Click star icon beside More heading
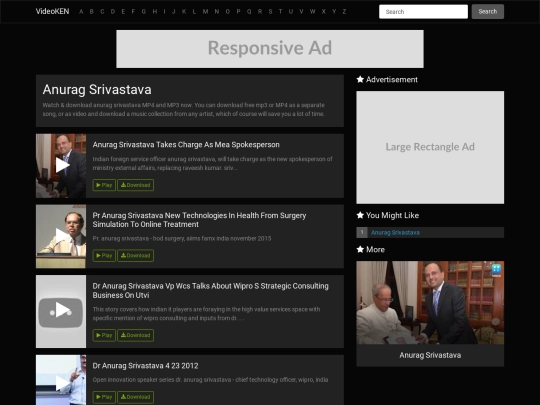The height and width of the screenshot is (405, 540). [x=360, y=249]
